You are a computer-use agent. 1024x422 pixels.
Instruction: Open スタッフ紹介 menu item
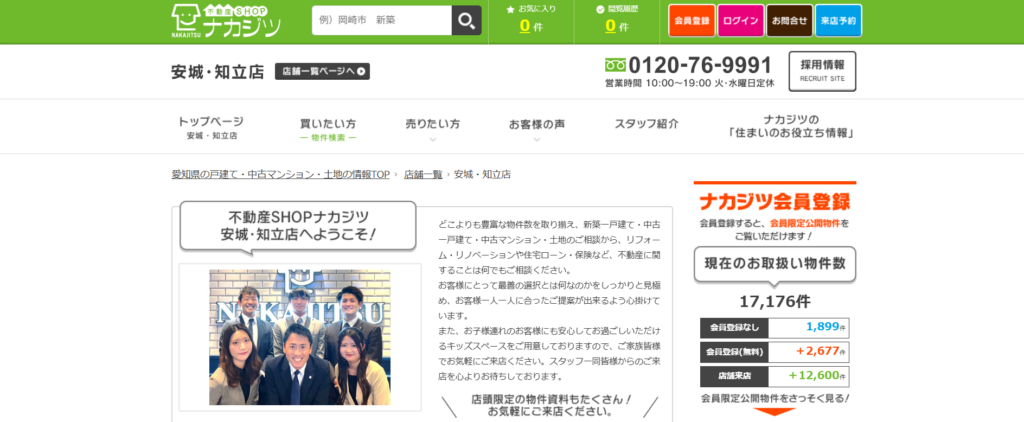point(646,123)
